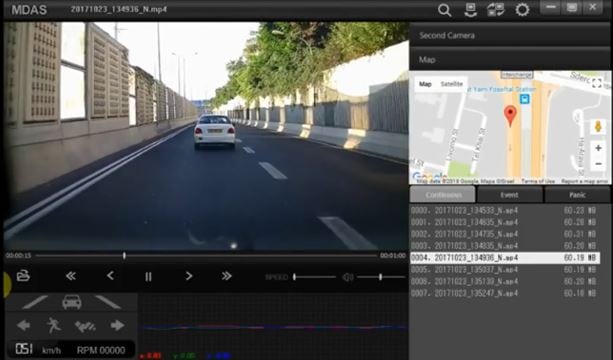Click the left turn signal arrow icon

click(x=24, y=325)
